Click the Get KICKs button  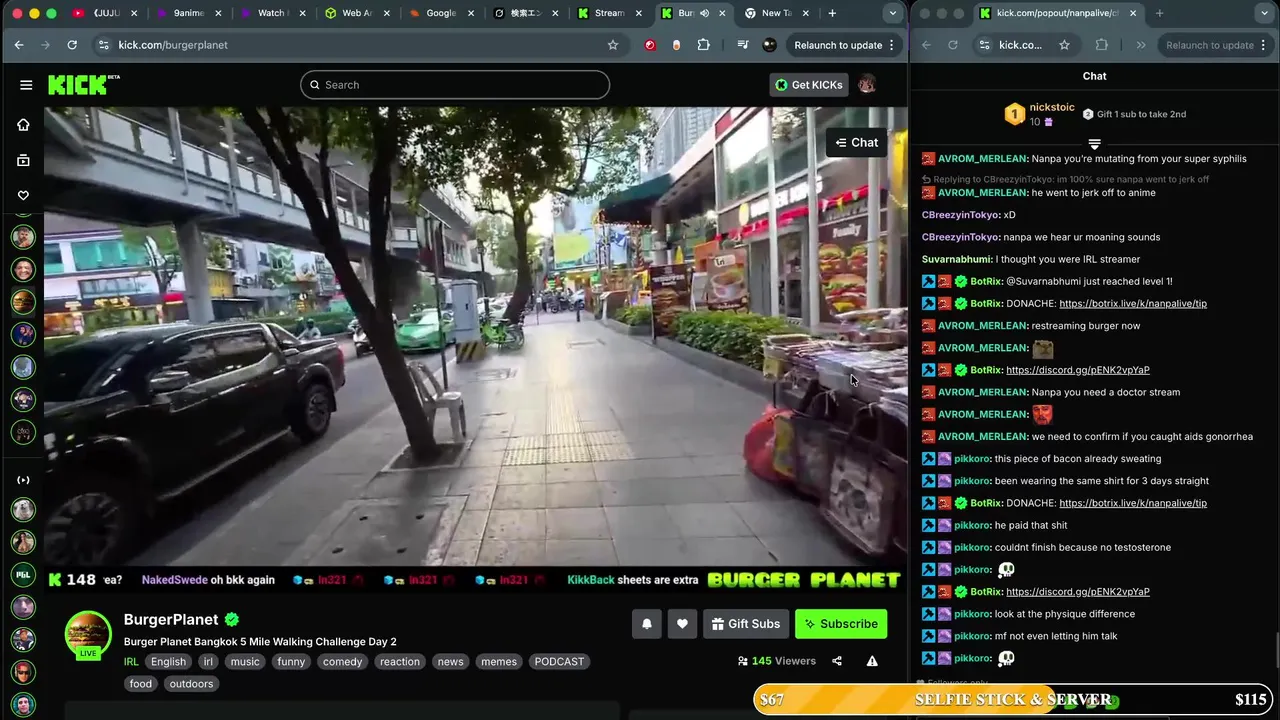(809, 85)
